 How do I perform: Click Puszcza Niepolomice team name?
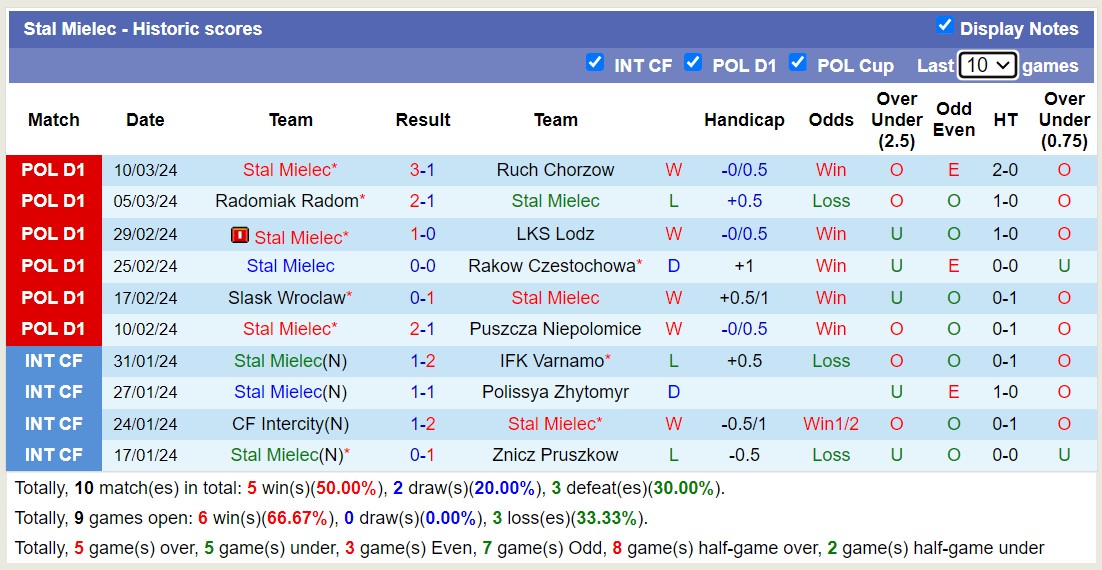555,329
